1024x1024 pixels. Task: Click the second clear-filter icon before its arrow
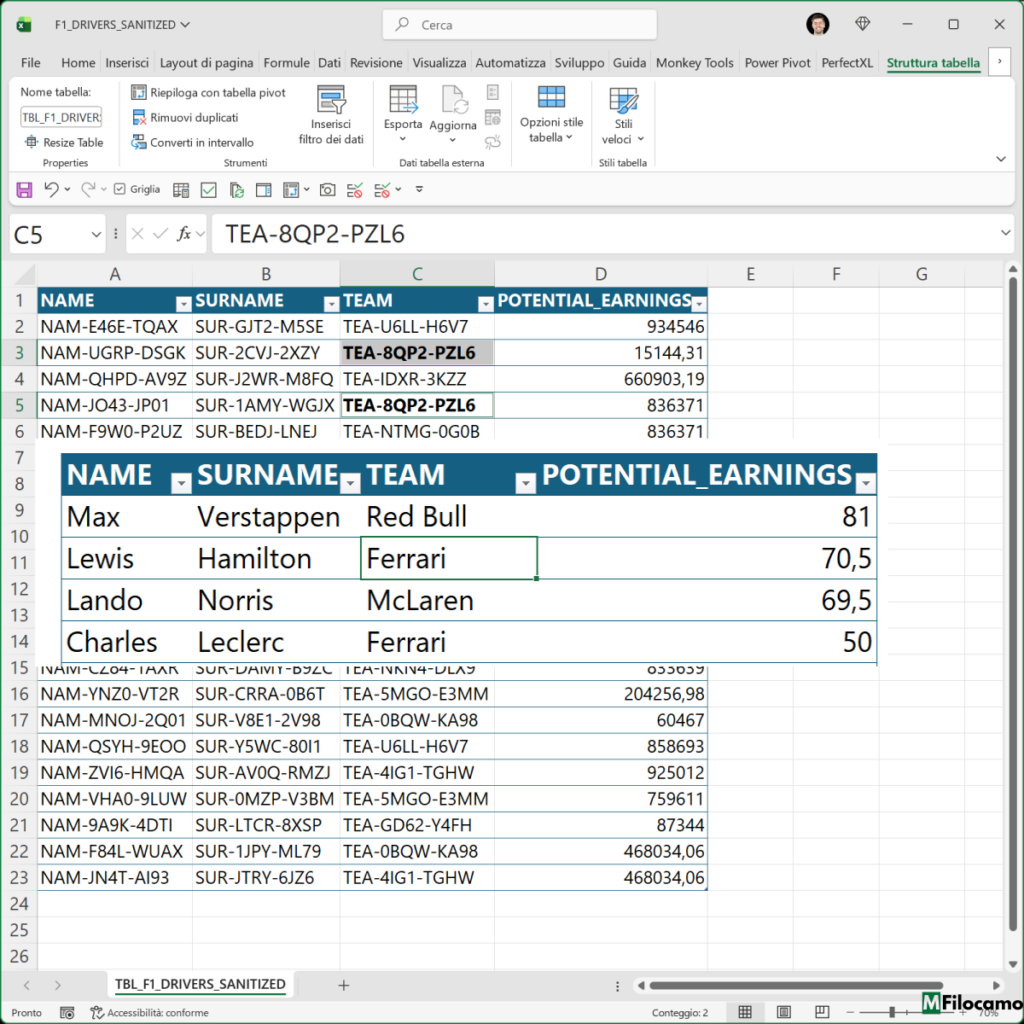click(x=382, y=190)
